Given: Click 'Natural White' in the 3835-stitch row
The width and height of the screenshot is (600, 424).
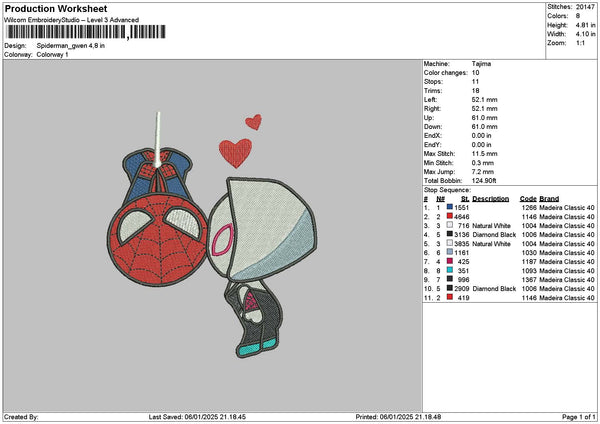Looking at the screenshot, I should [x=491, y=244].
